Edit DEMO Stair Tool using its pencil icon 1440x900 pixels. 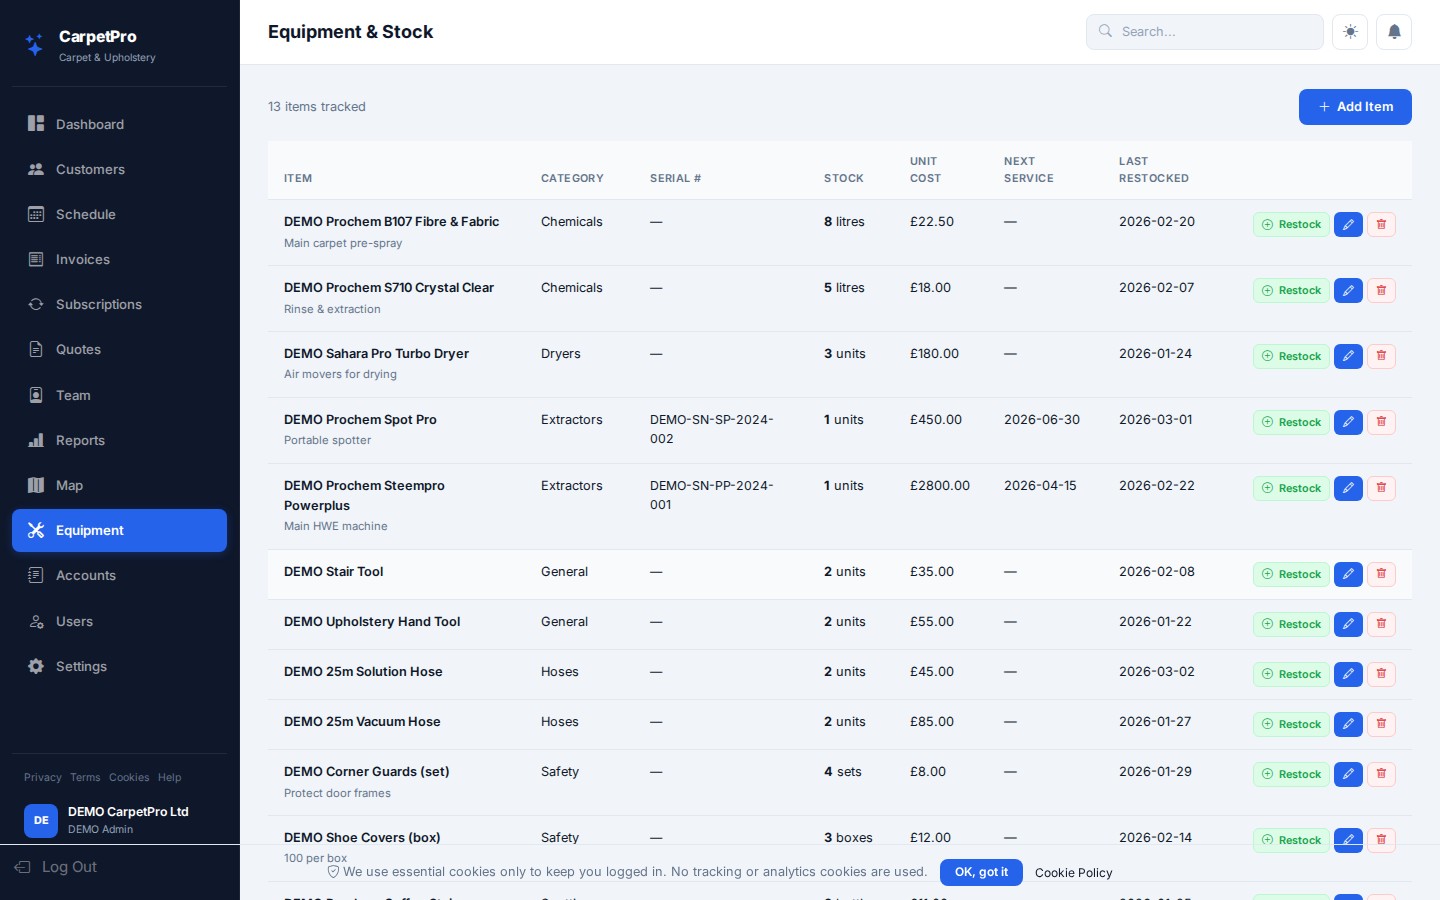(1348, 574)
